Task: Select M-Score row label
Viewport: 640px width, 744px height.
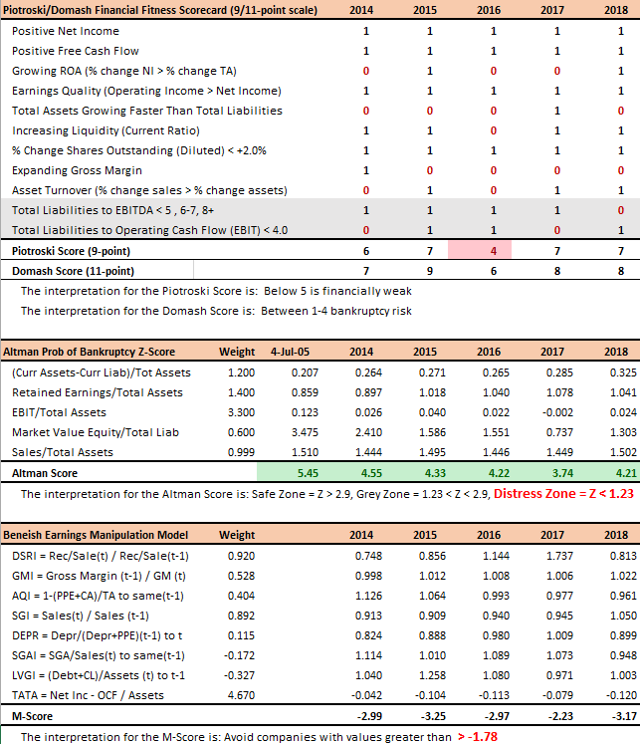Action: tap(32, 716)
